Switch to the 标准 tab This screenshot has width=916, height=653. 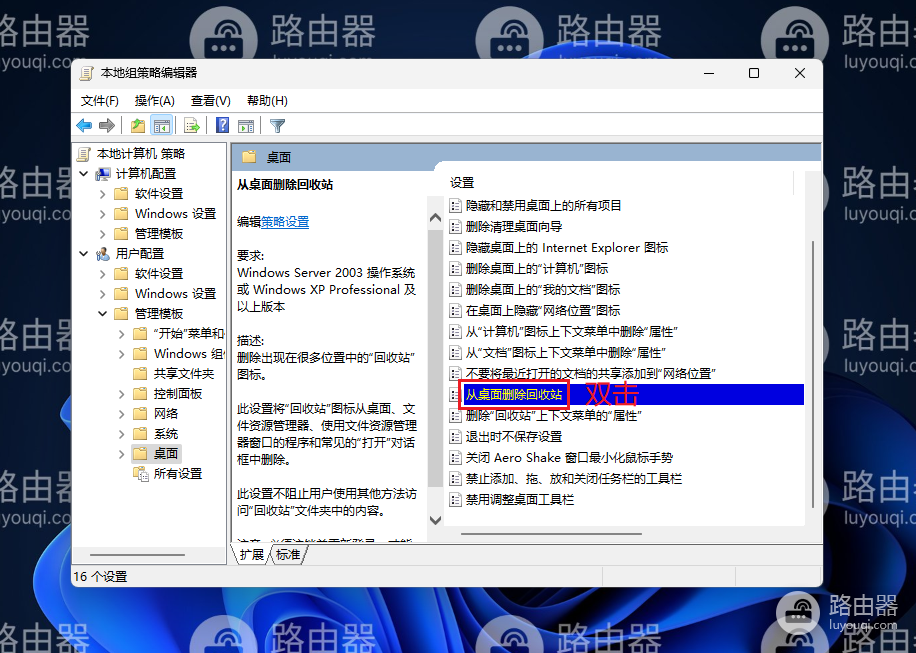(x=288, y=554)
